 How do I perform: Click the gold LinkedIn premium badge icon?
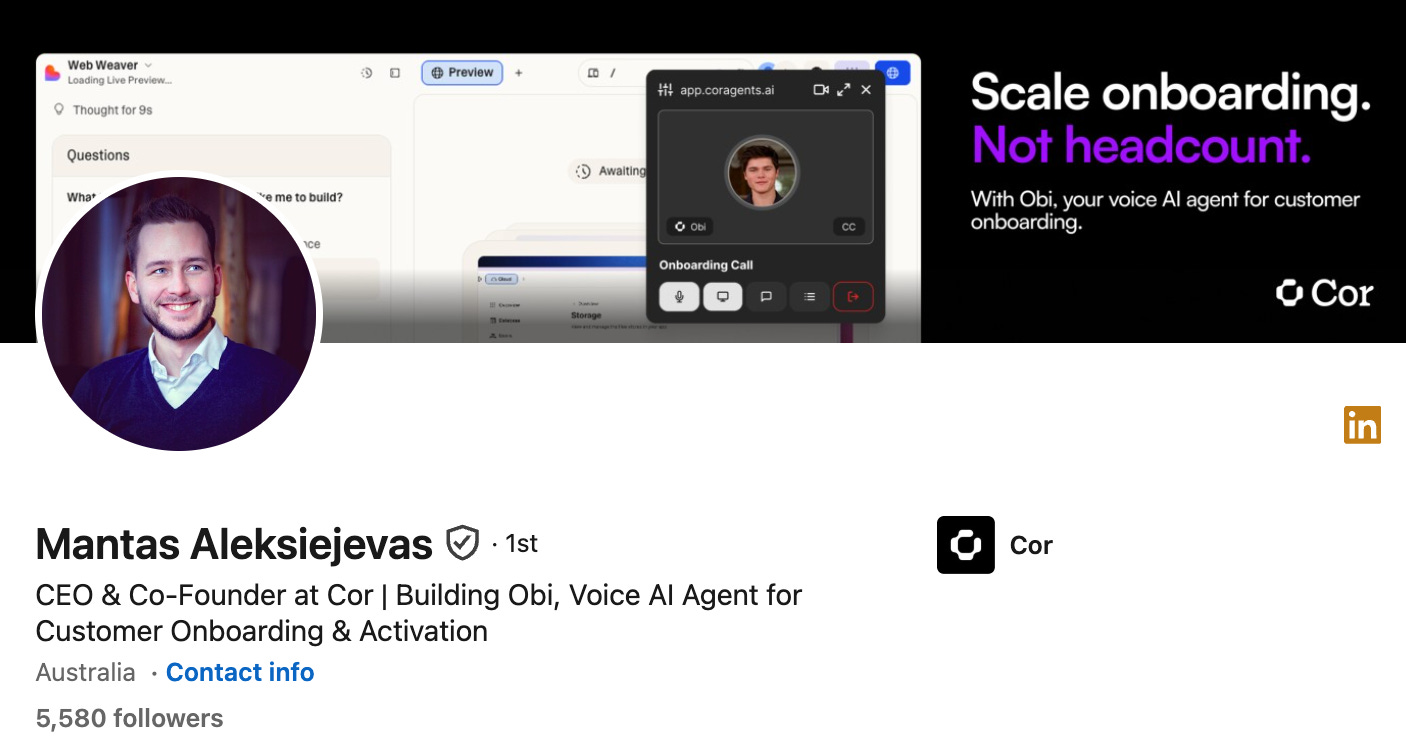coord(1362,425)
